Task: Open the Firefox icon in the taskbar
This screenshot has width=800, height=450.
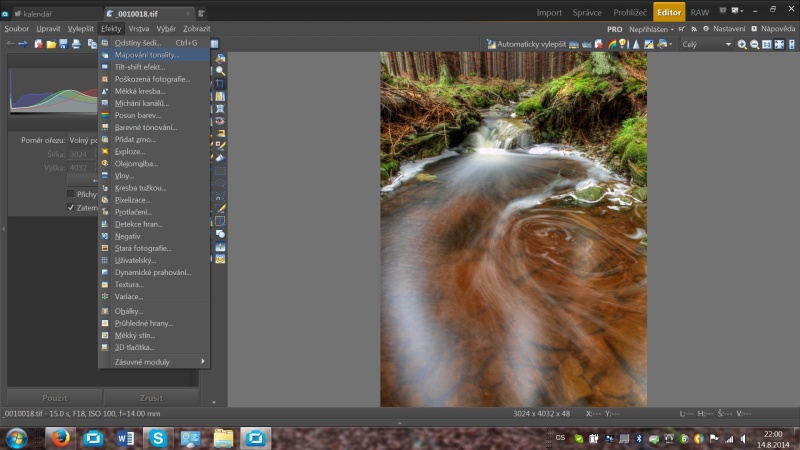Action: tap(59, 437)
